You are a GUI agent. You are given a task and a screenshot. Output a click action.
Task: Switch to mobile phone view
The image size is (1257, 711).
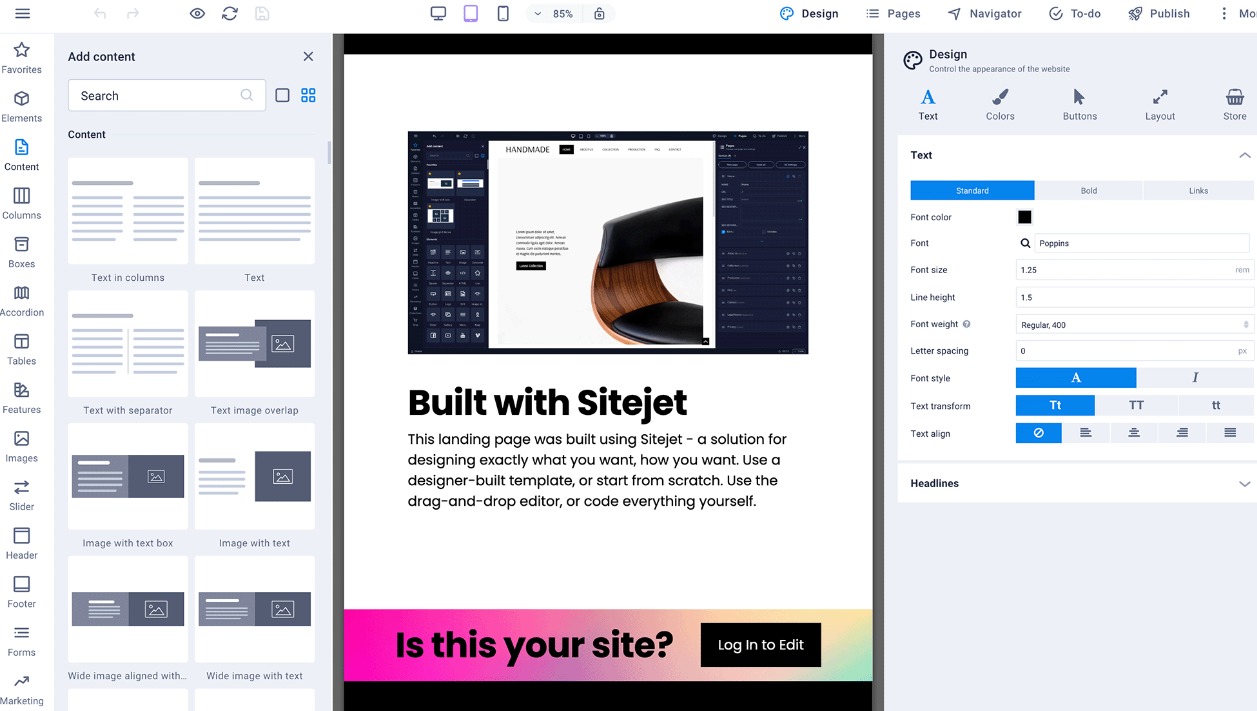tap(503, 13)
